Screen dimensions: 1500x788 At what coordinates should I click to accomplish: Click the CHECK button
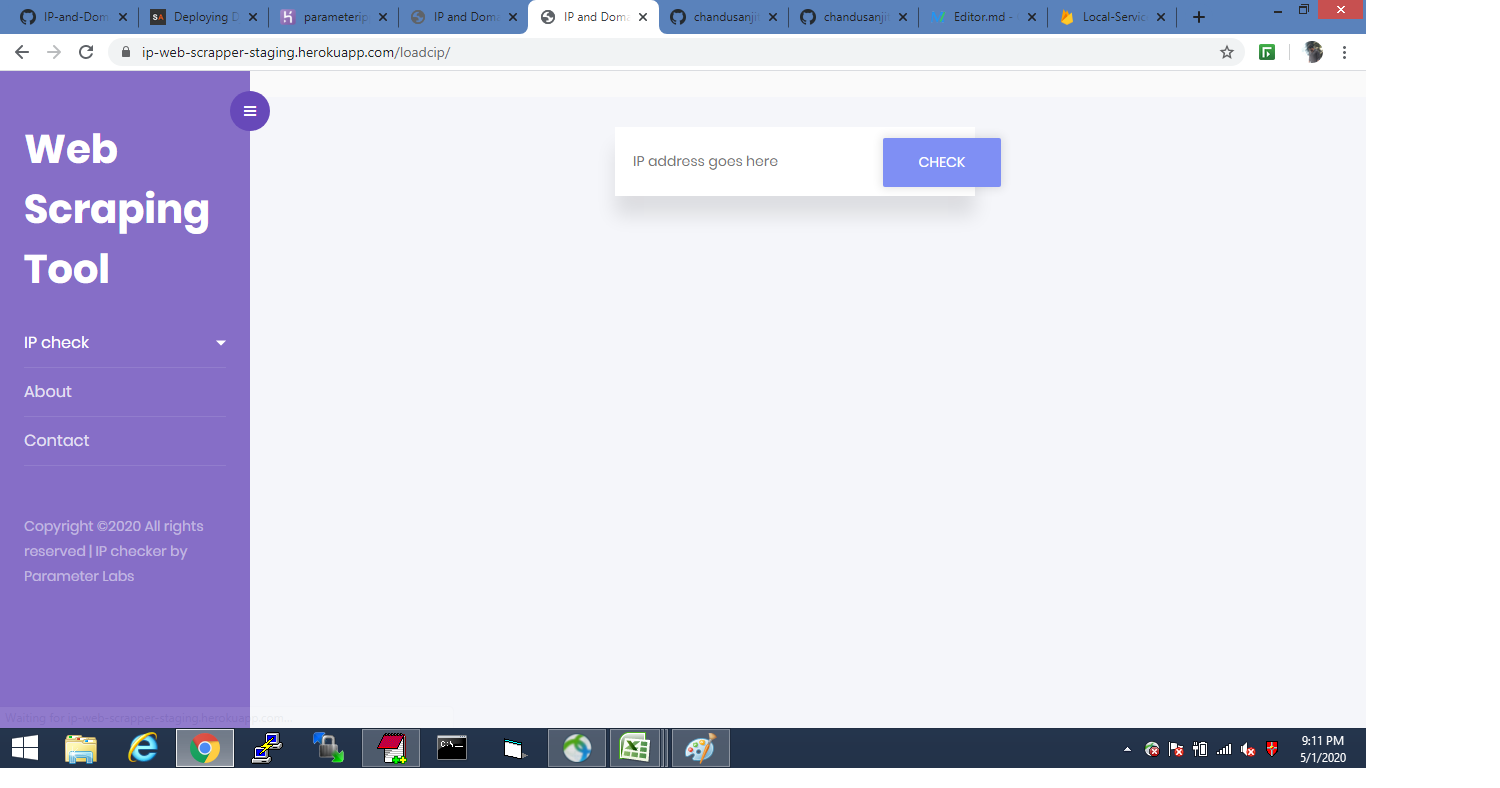tap(942, 162)
